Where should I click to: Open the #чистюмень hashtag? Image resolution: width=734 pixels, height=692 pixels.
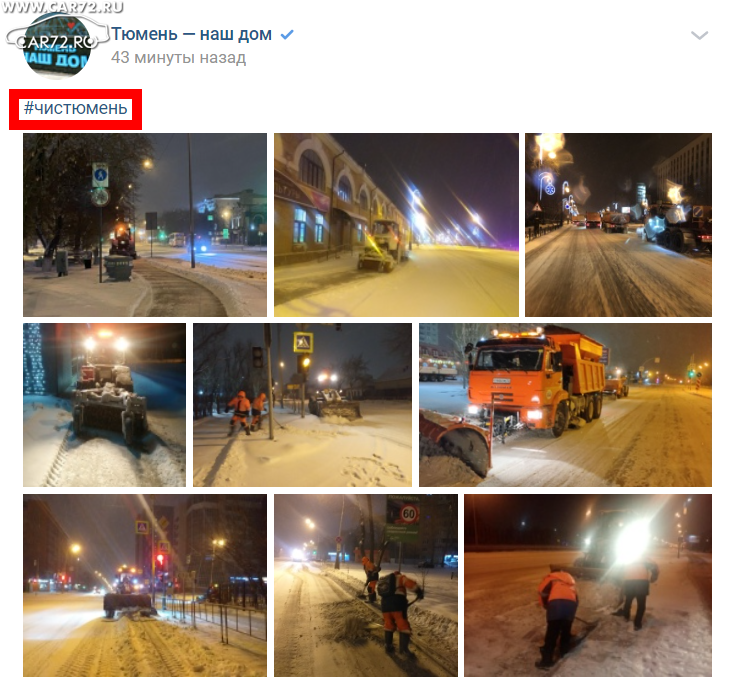(x=75, y=108)
